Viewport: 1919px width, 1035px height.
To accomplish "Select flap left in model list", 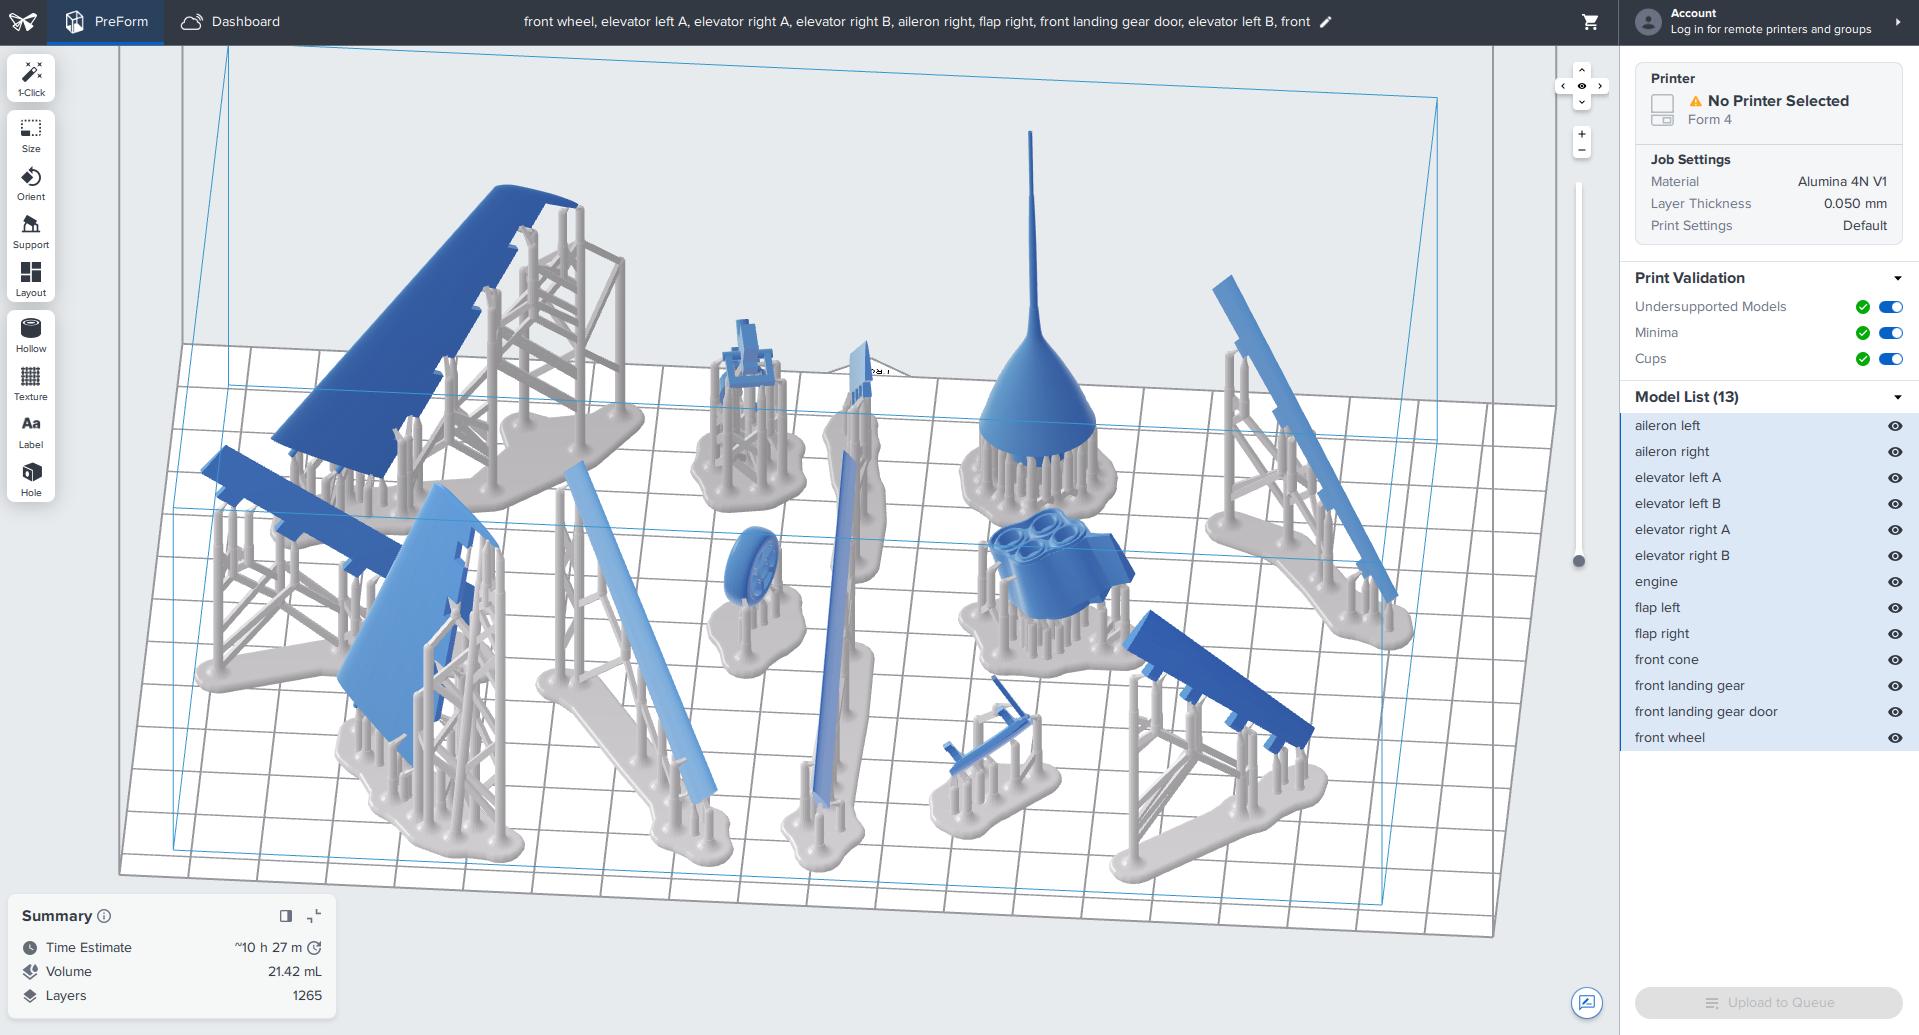I will click(1769, 608).
